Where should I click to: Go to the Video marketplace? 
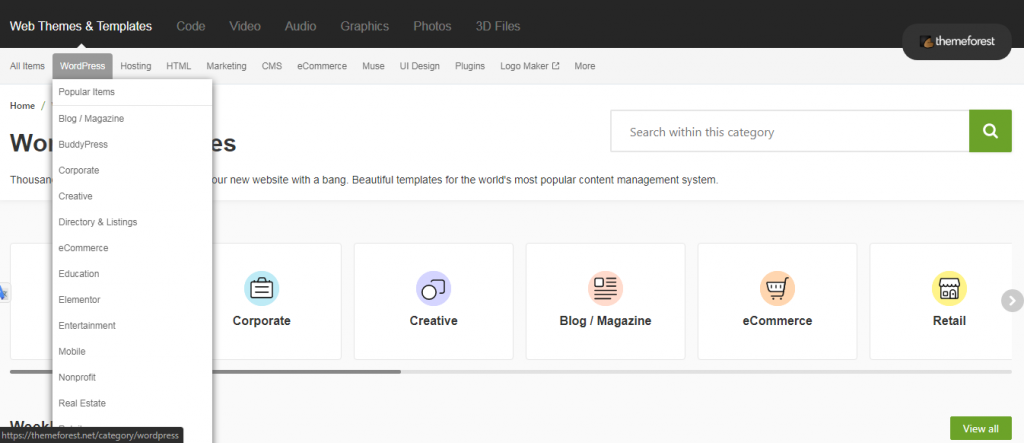pyautogui.click(x=245, y=26)
